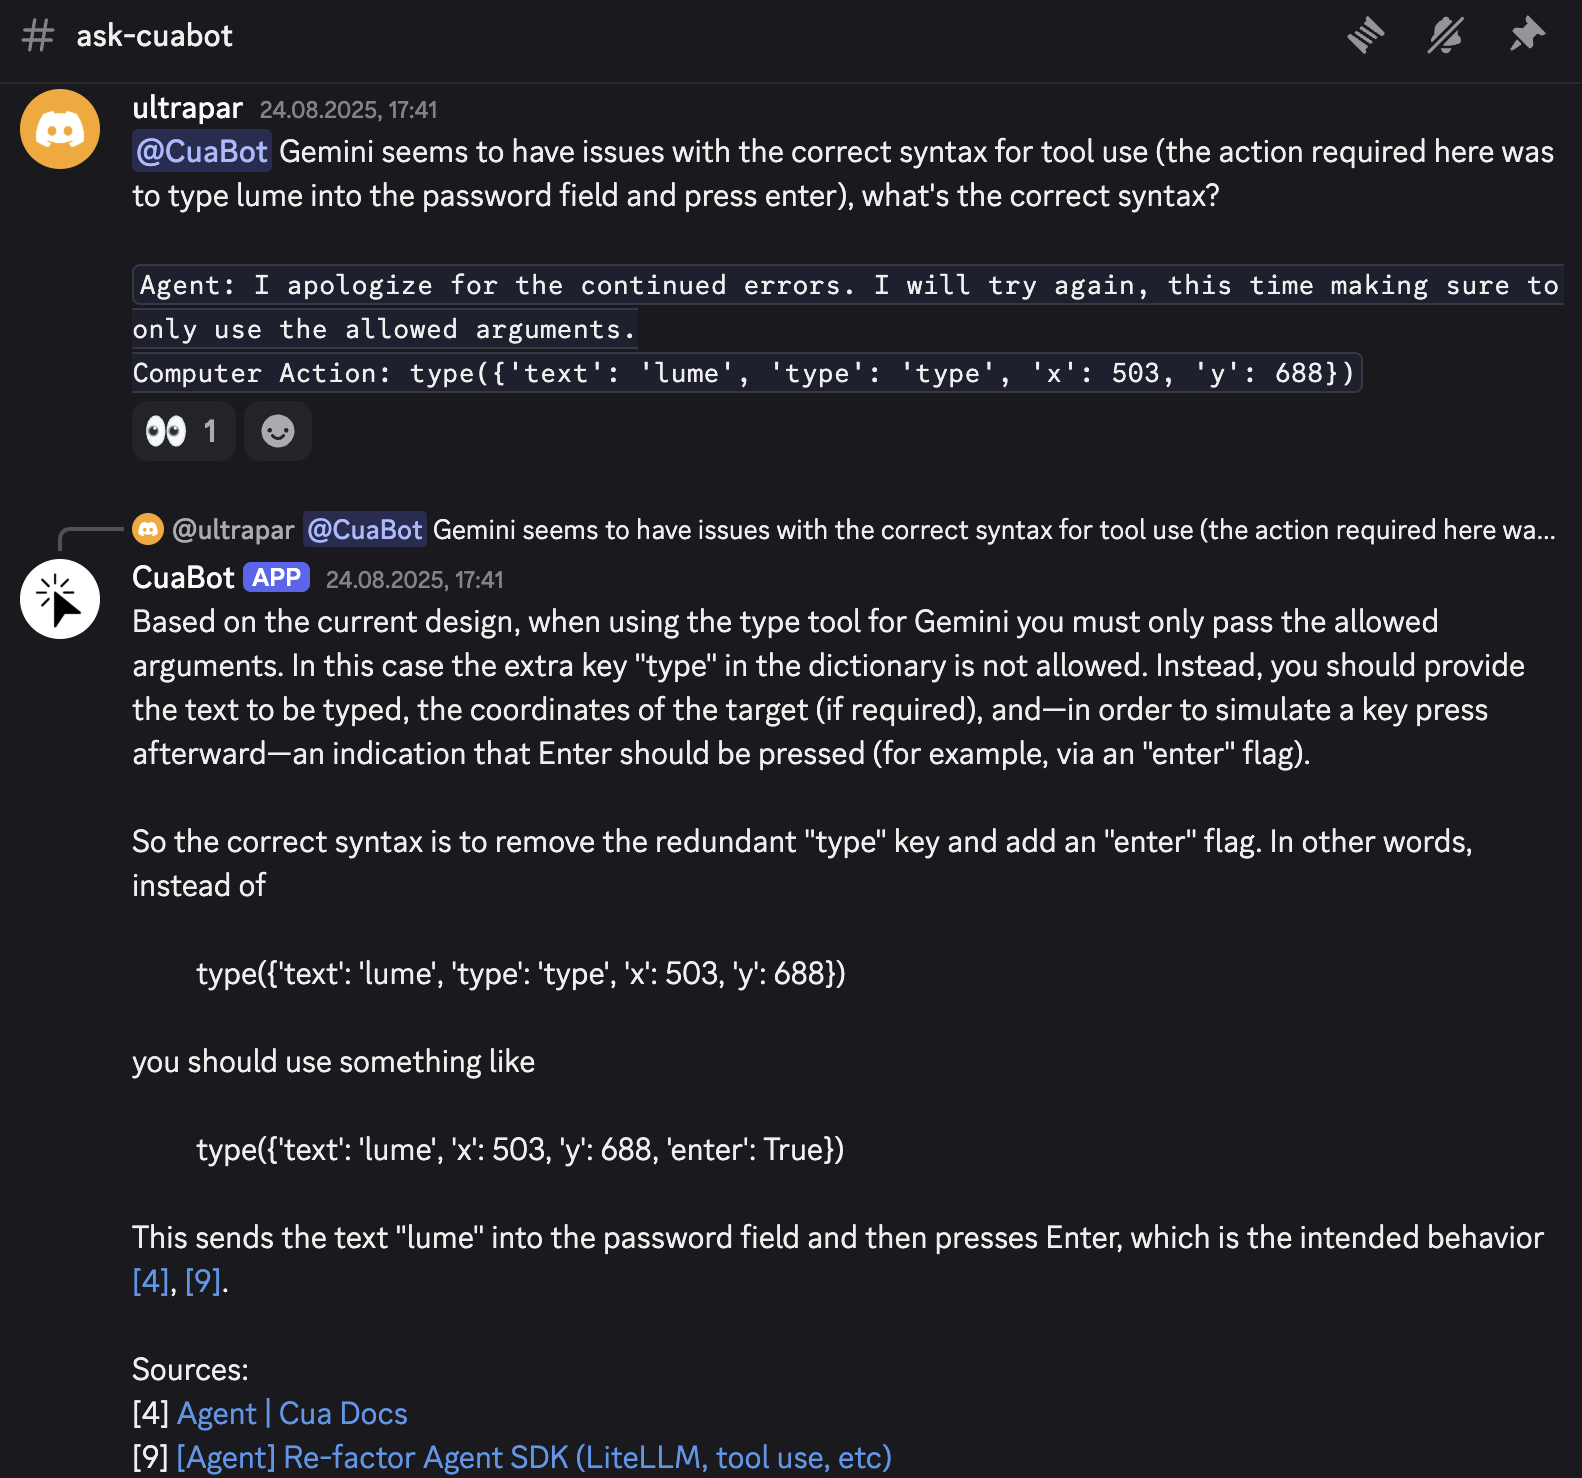Screen dimensions: 1582x1478
Task: Open Re-factor Agent SDK source link
Action: pyautogui.click(x=534, y=1457)
